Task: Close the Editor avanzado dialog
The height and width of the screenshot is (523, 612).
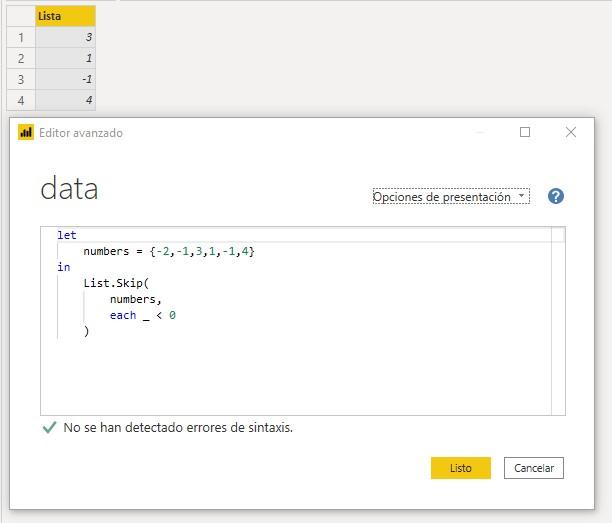Action: (571, 132)
